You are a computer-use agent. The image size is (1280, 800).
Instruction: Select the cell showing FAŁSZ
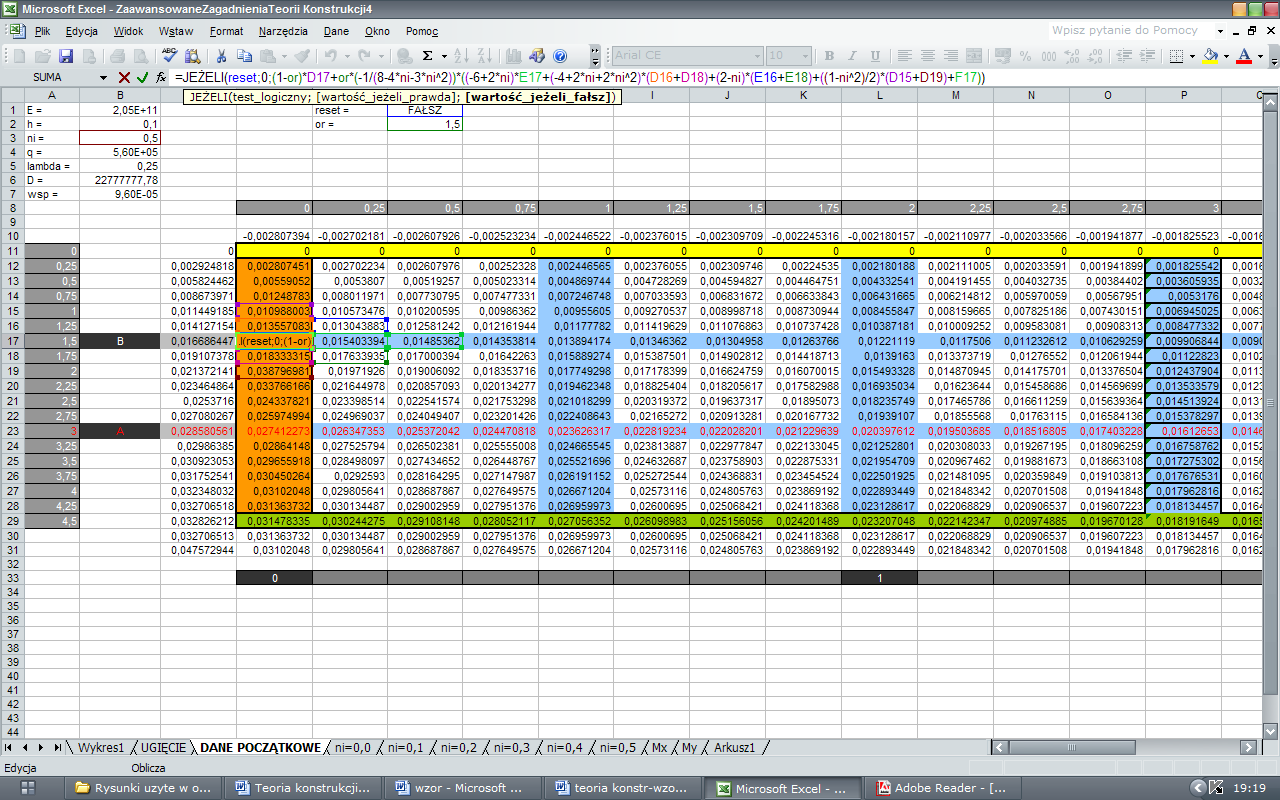click(425, 111)
